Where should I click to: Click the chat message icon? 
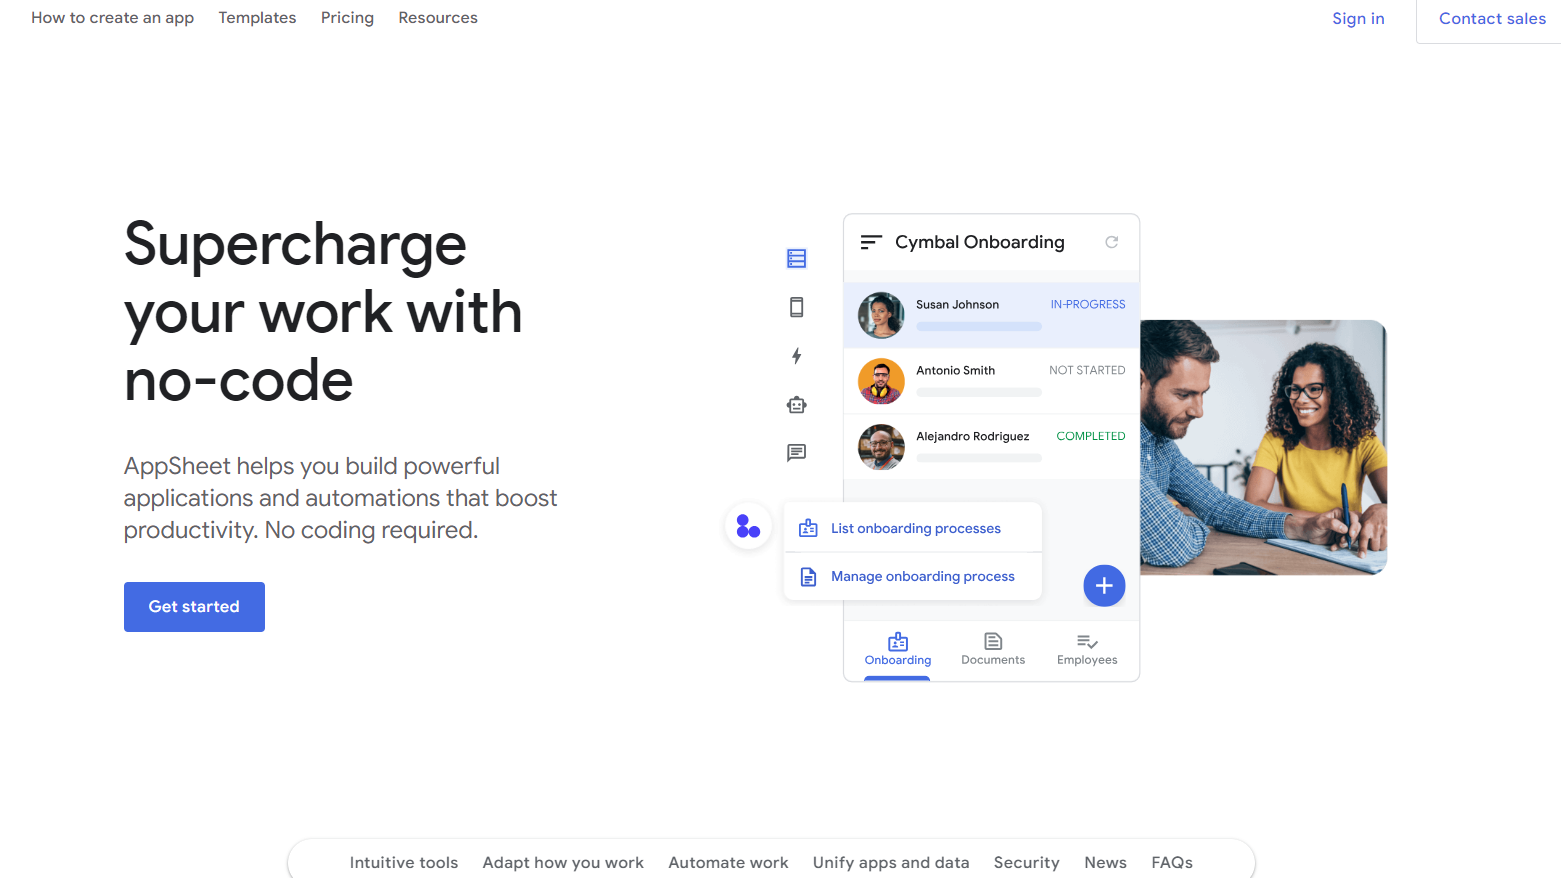click(796, 453)
